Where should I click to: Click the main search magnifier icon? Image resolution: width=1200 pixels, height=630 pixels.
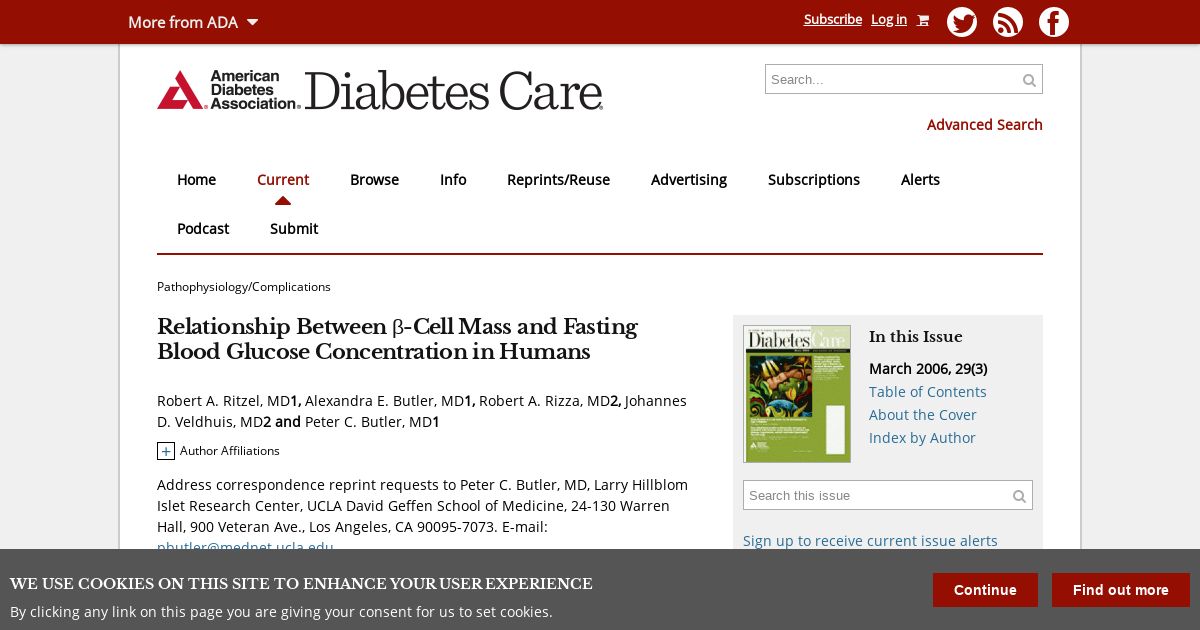(x=1029, y=80)
